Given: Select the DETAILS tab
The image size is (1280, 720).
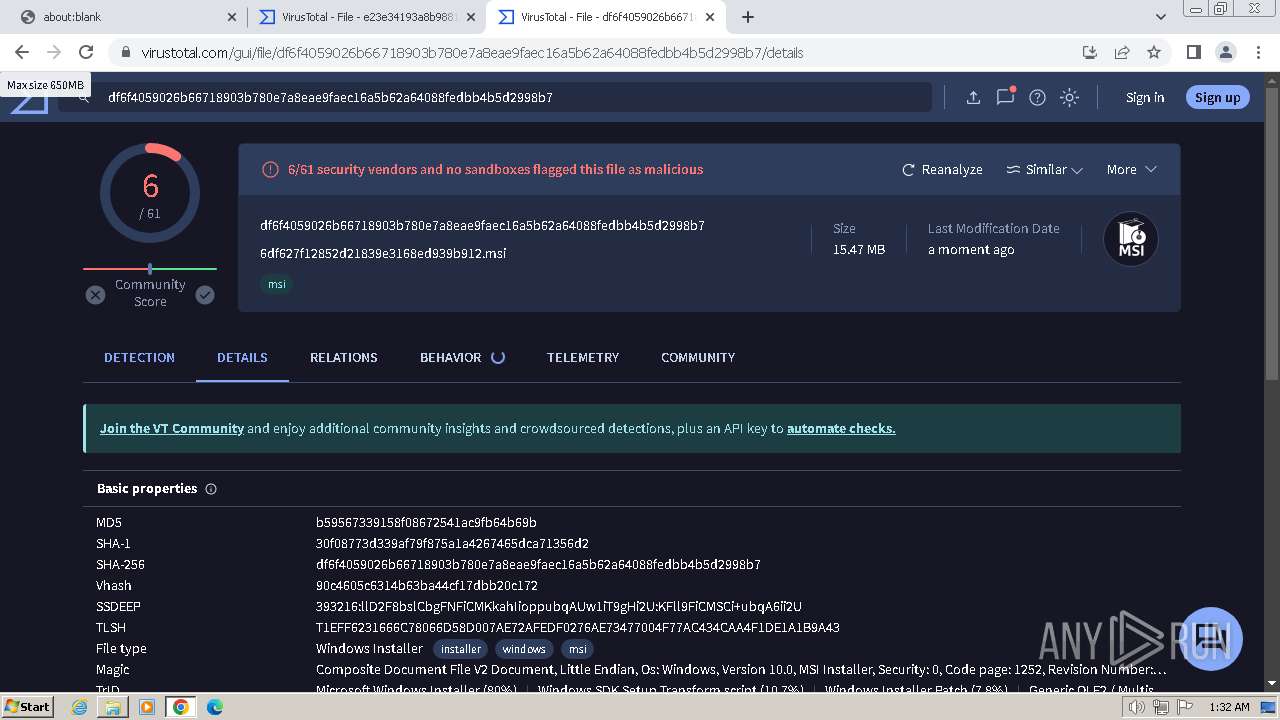Looking at the screenshot, I should tap(242, 357).
